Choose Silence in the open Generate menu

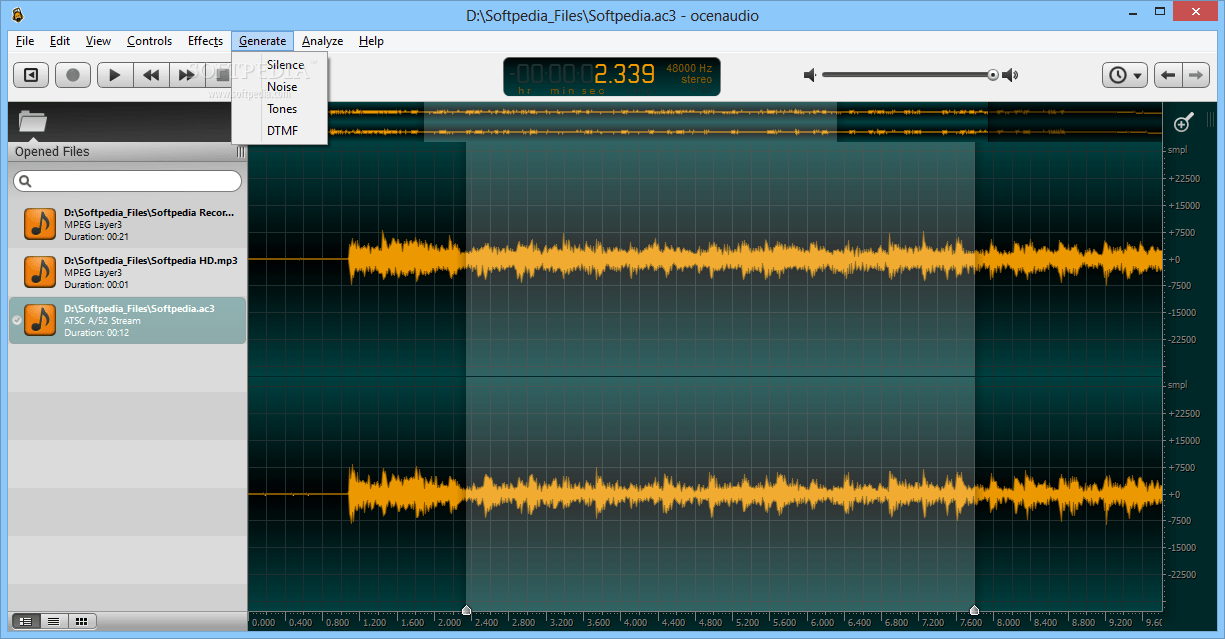click(285, 64)
